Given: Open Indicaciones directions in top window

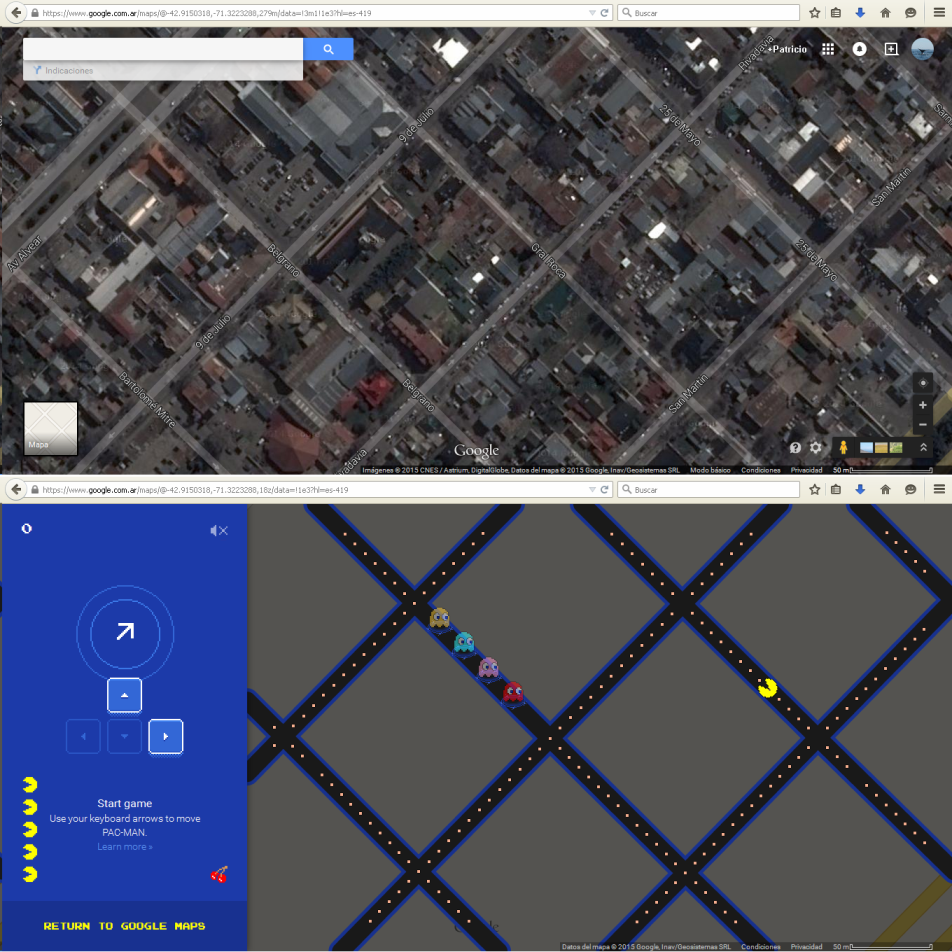Looking at the screenshot, I should coord(64,70).
